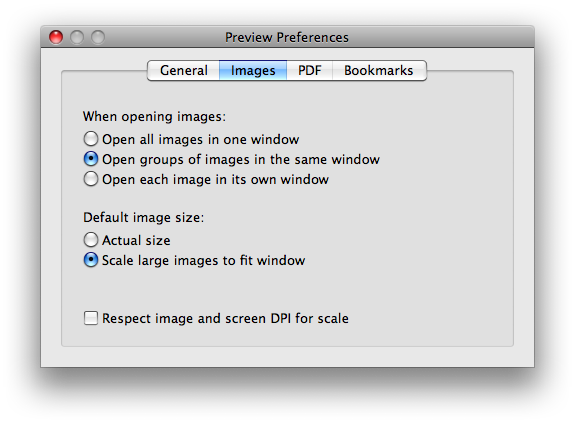The height and width of the screenshot is (423, 575).
Task: Open the PDF preferences tab
Action: (310, 70)
